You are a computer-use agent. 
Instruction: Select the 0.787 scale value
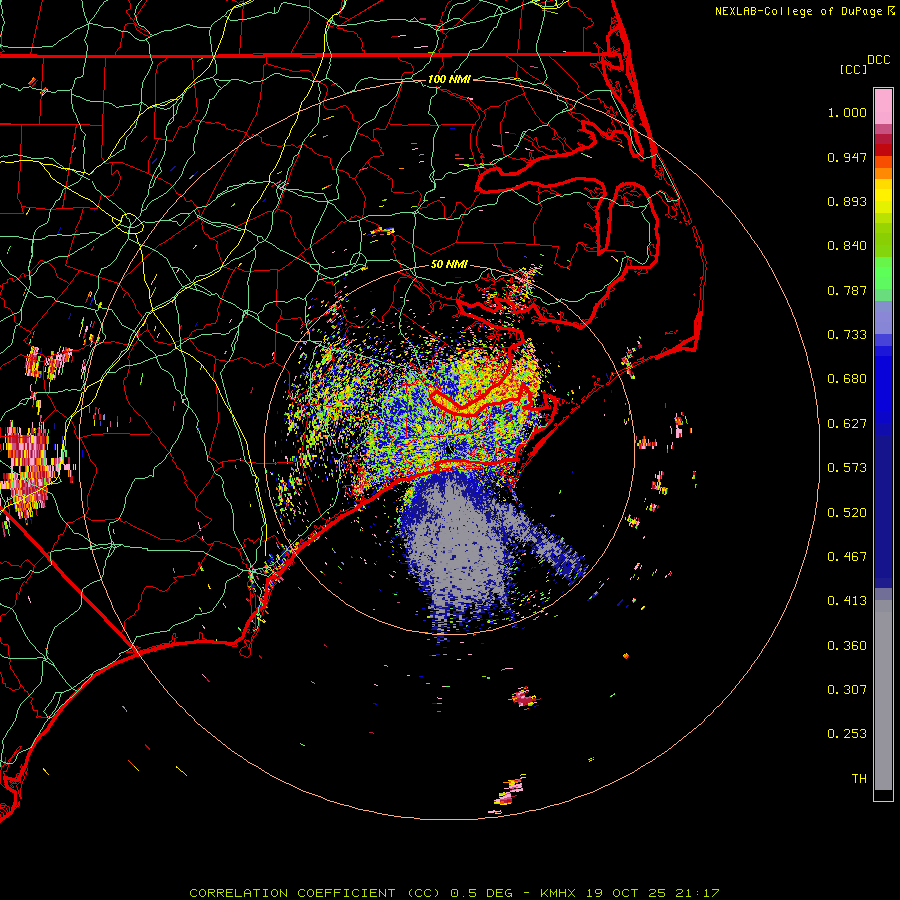click(847, 290)
